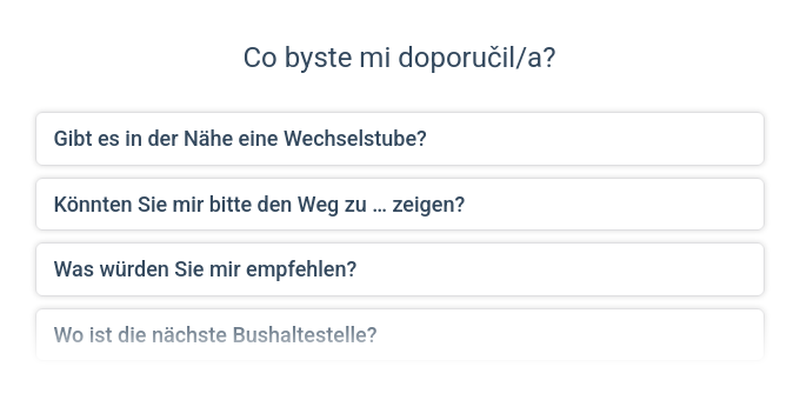Select "Wo ist die nächste Bushaltestelle?" option
The height and width of the screenshot is (400, 800).
coord(400,334)
